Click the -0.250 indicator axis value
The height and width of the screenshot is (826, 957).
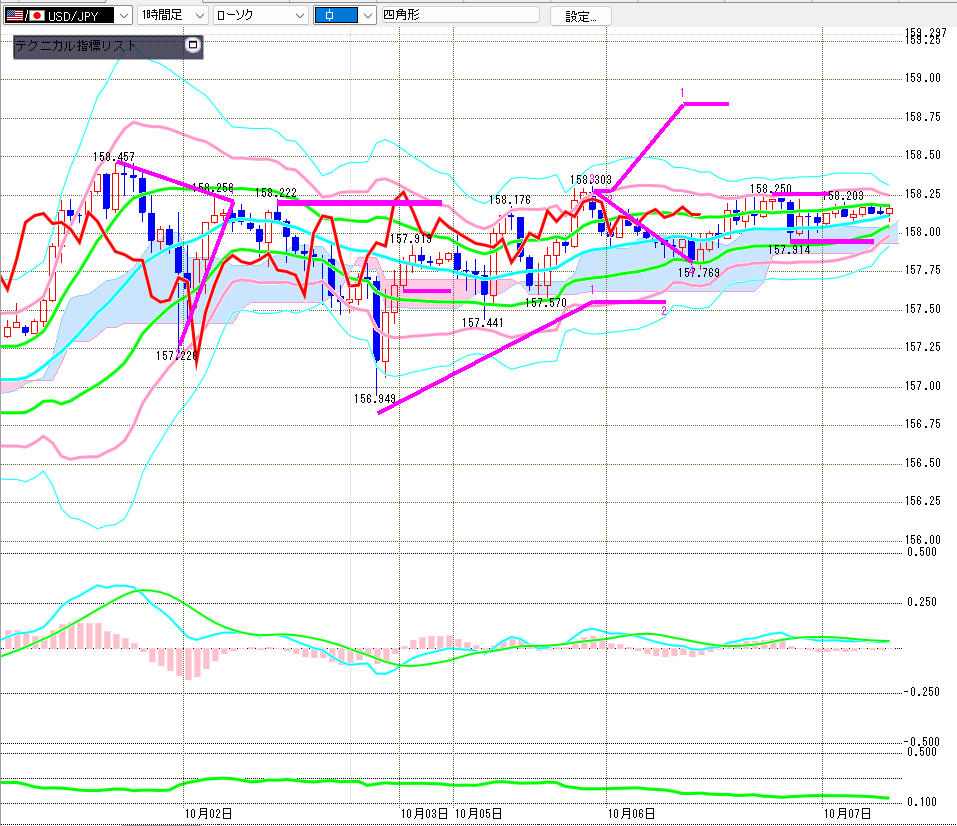921,692
